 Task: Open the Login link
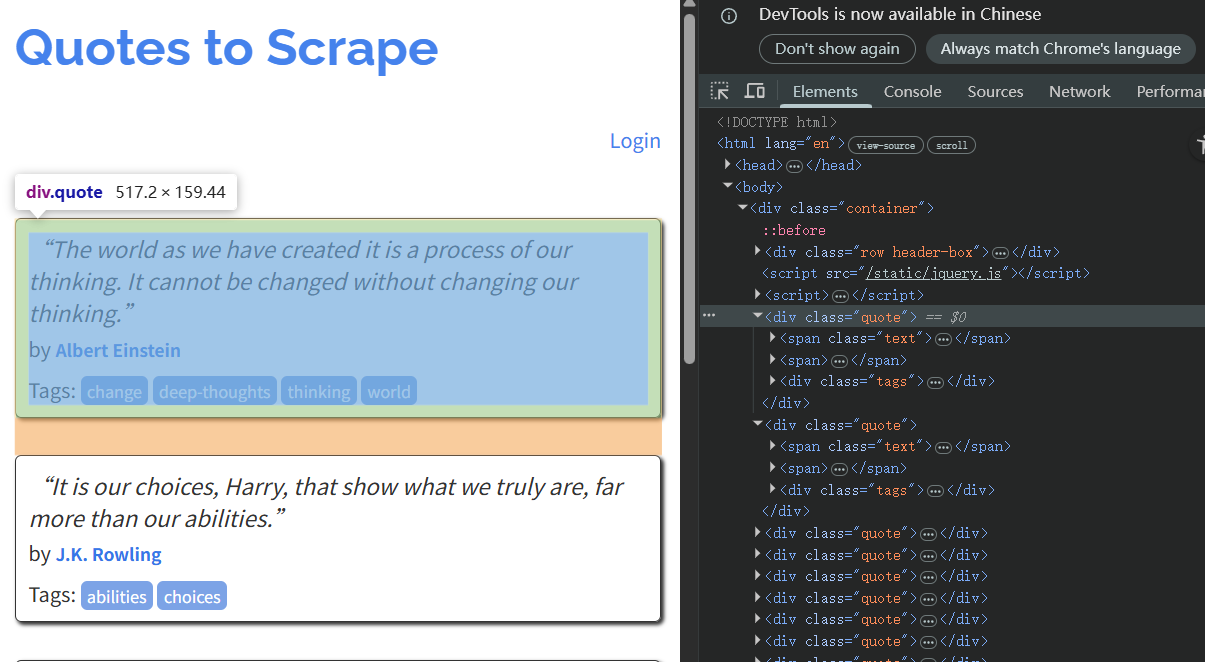(x=635, y=141)
